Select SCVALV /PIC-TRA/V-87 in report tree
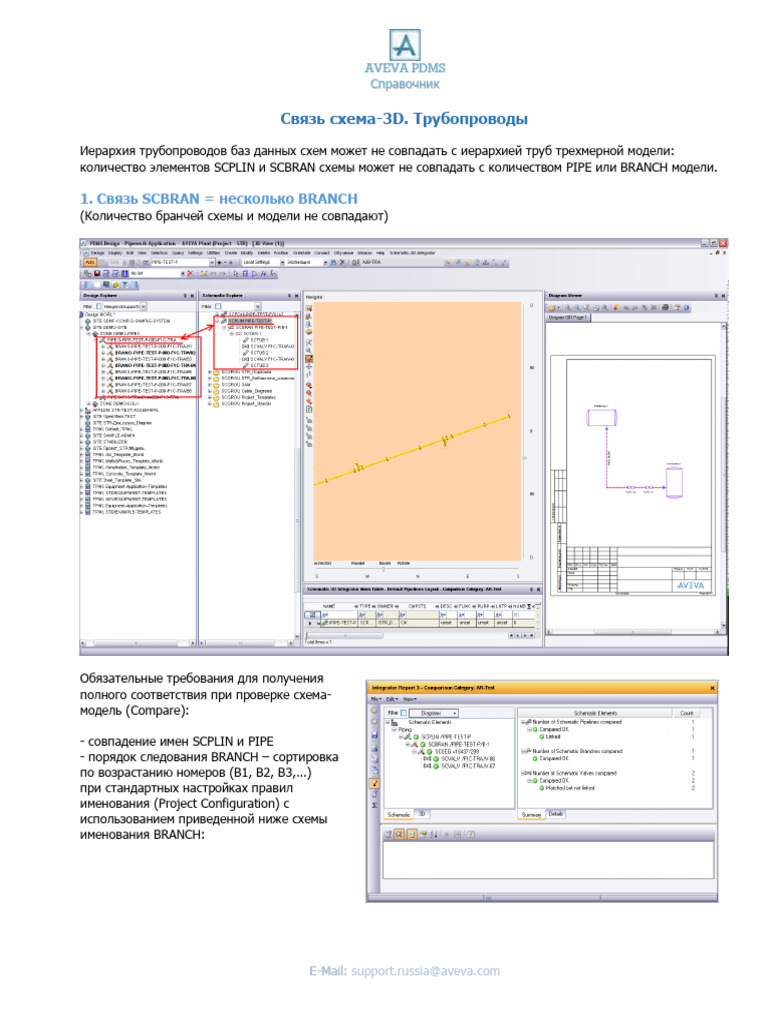The height and width of the screenshot is (1024, 768). point(468,766)
